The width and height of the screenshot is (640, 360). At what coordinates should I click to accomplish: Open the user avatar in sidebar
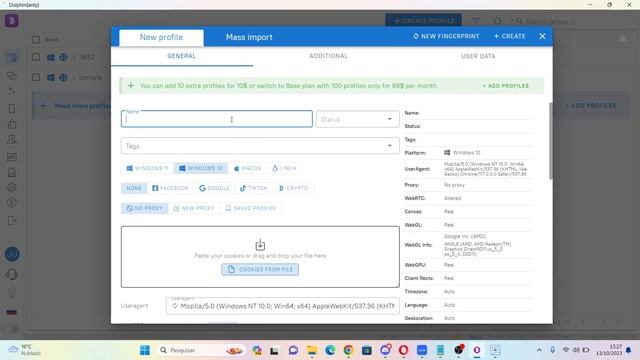12,254
